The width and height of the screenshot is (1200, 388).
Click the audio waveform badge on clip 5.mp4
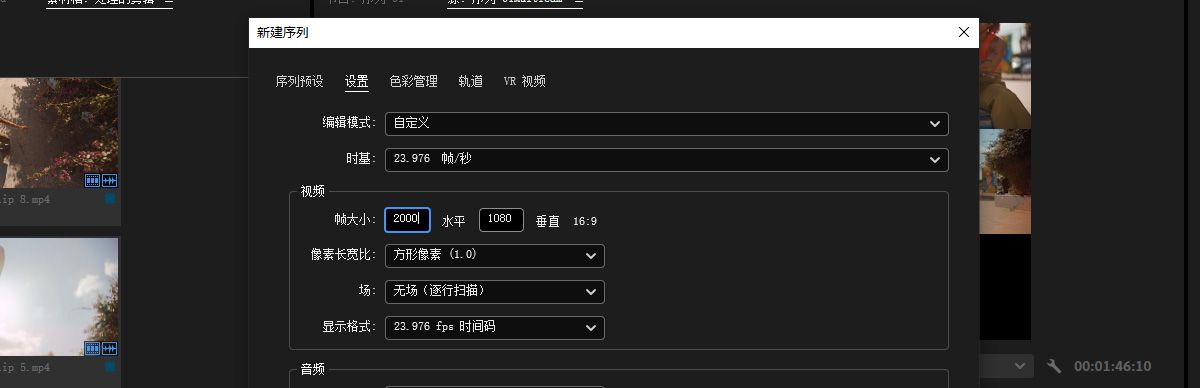pyautogui.click(x=110, y=348)
